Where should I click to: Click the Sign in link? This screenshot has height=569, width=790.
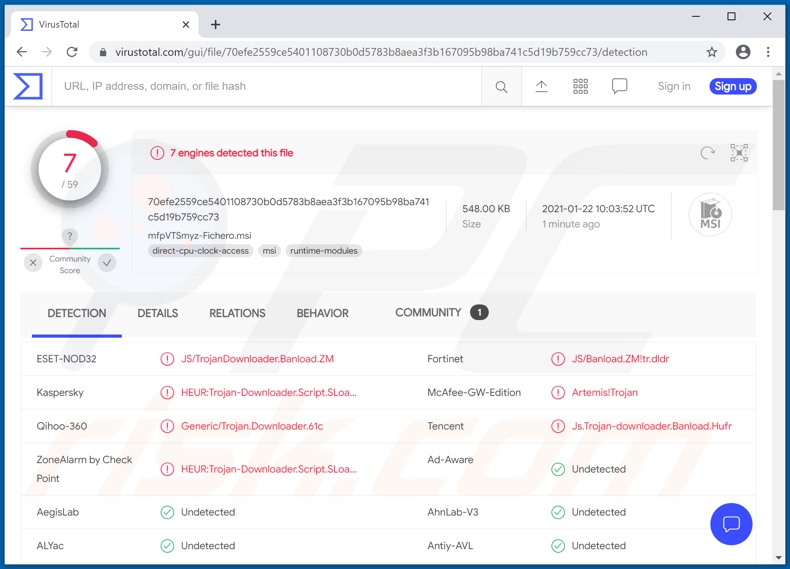[x=674, y=86]
